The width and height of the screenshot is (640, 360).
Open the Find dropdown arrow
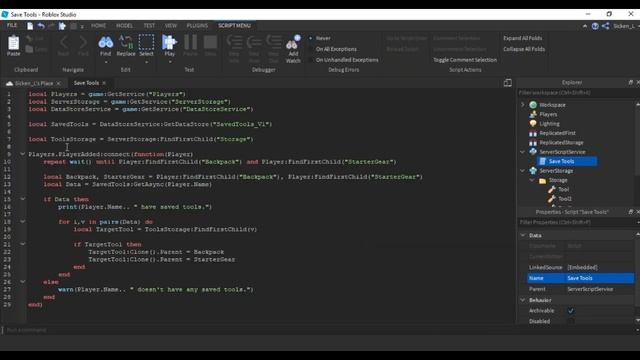tap(106, 62)
